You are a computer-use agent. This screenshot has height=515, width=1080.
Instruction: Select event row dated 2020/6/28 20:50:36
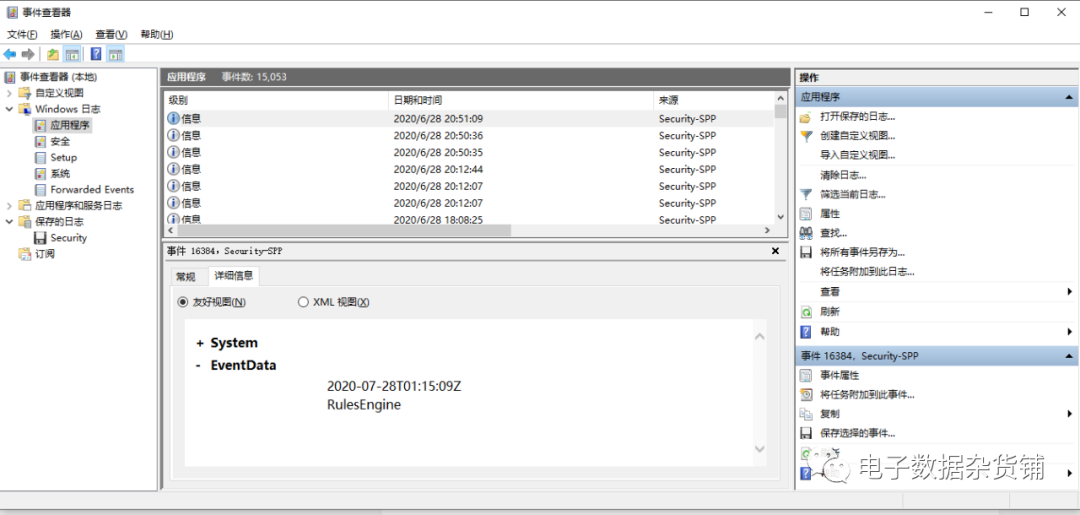(469, 136)
